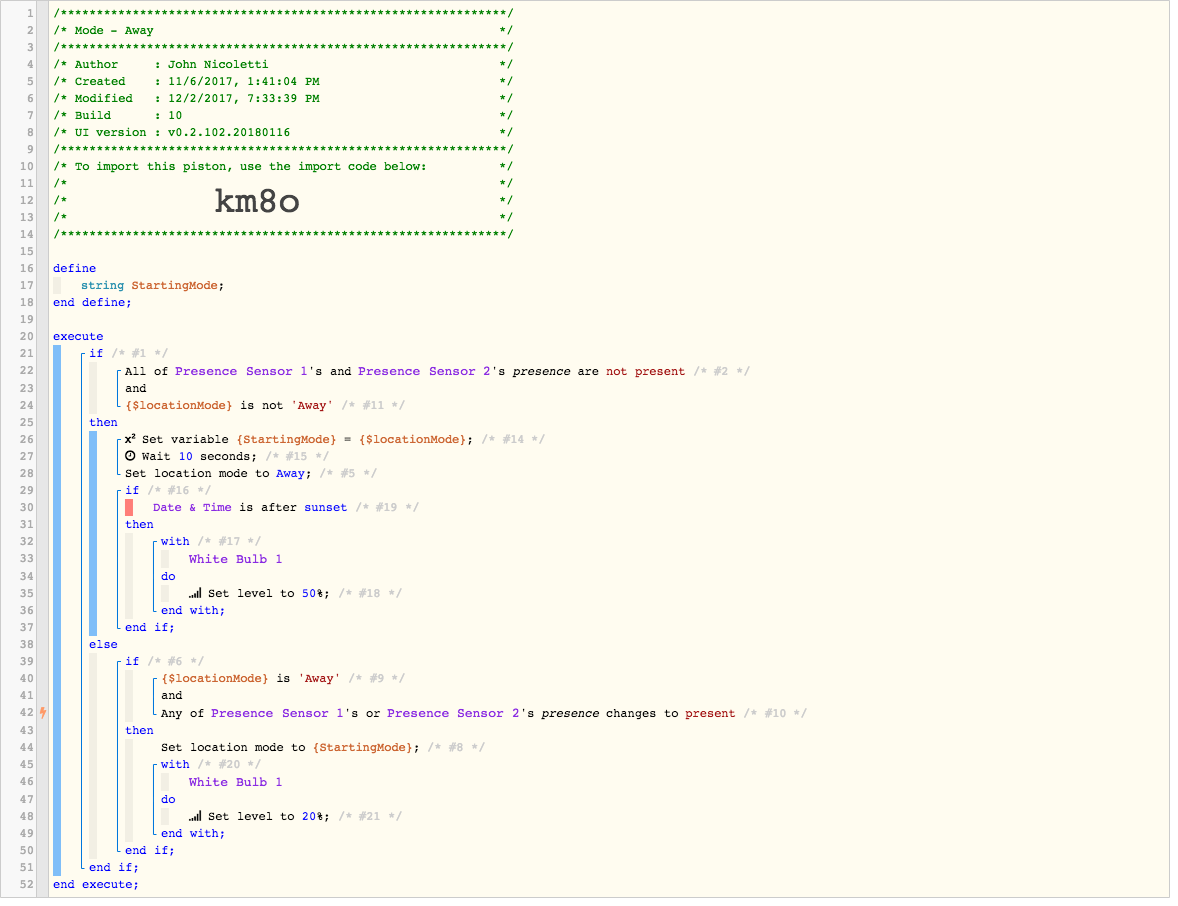Click the value 10 in Wait statement

(x=186, y=456)
